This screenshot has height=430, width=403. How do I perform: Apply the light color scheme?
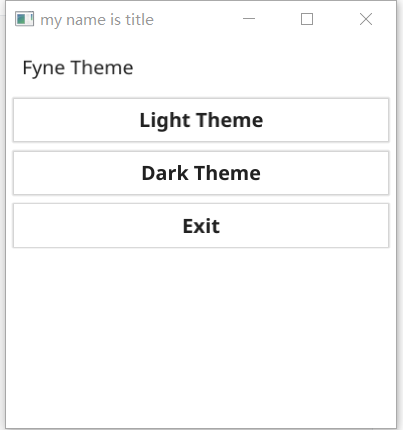click(x=201, y=120)
